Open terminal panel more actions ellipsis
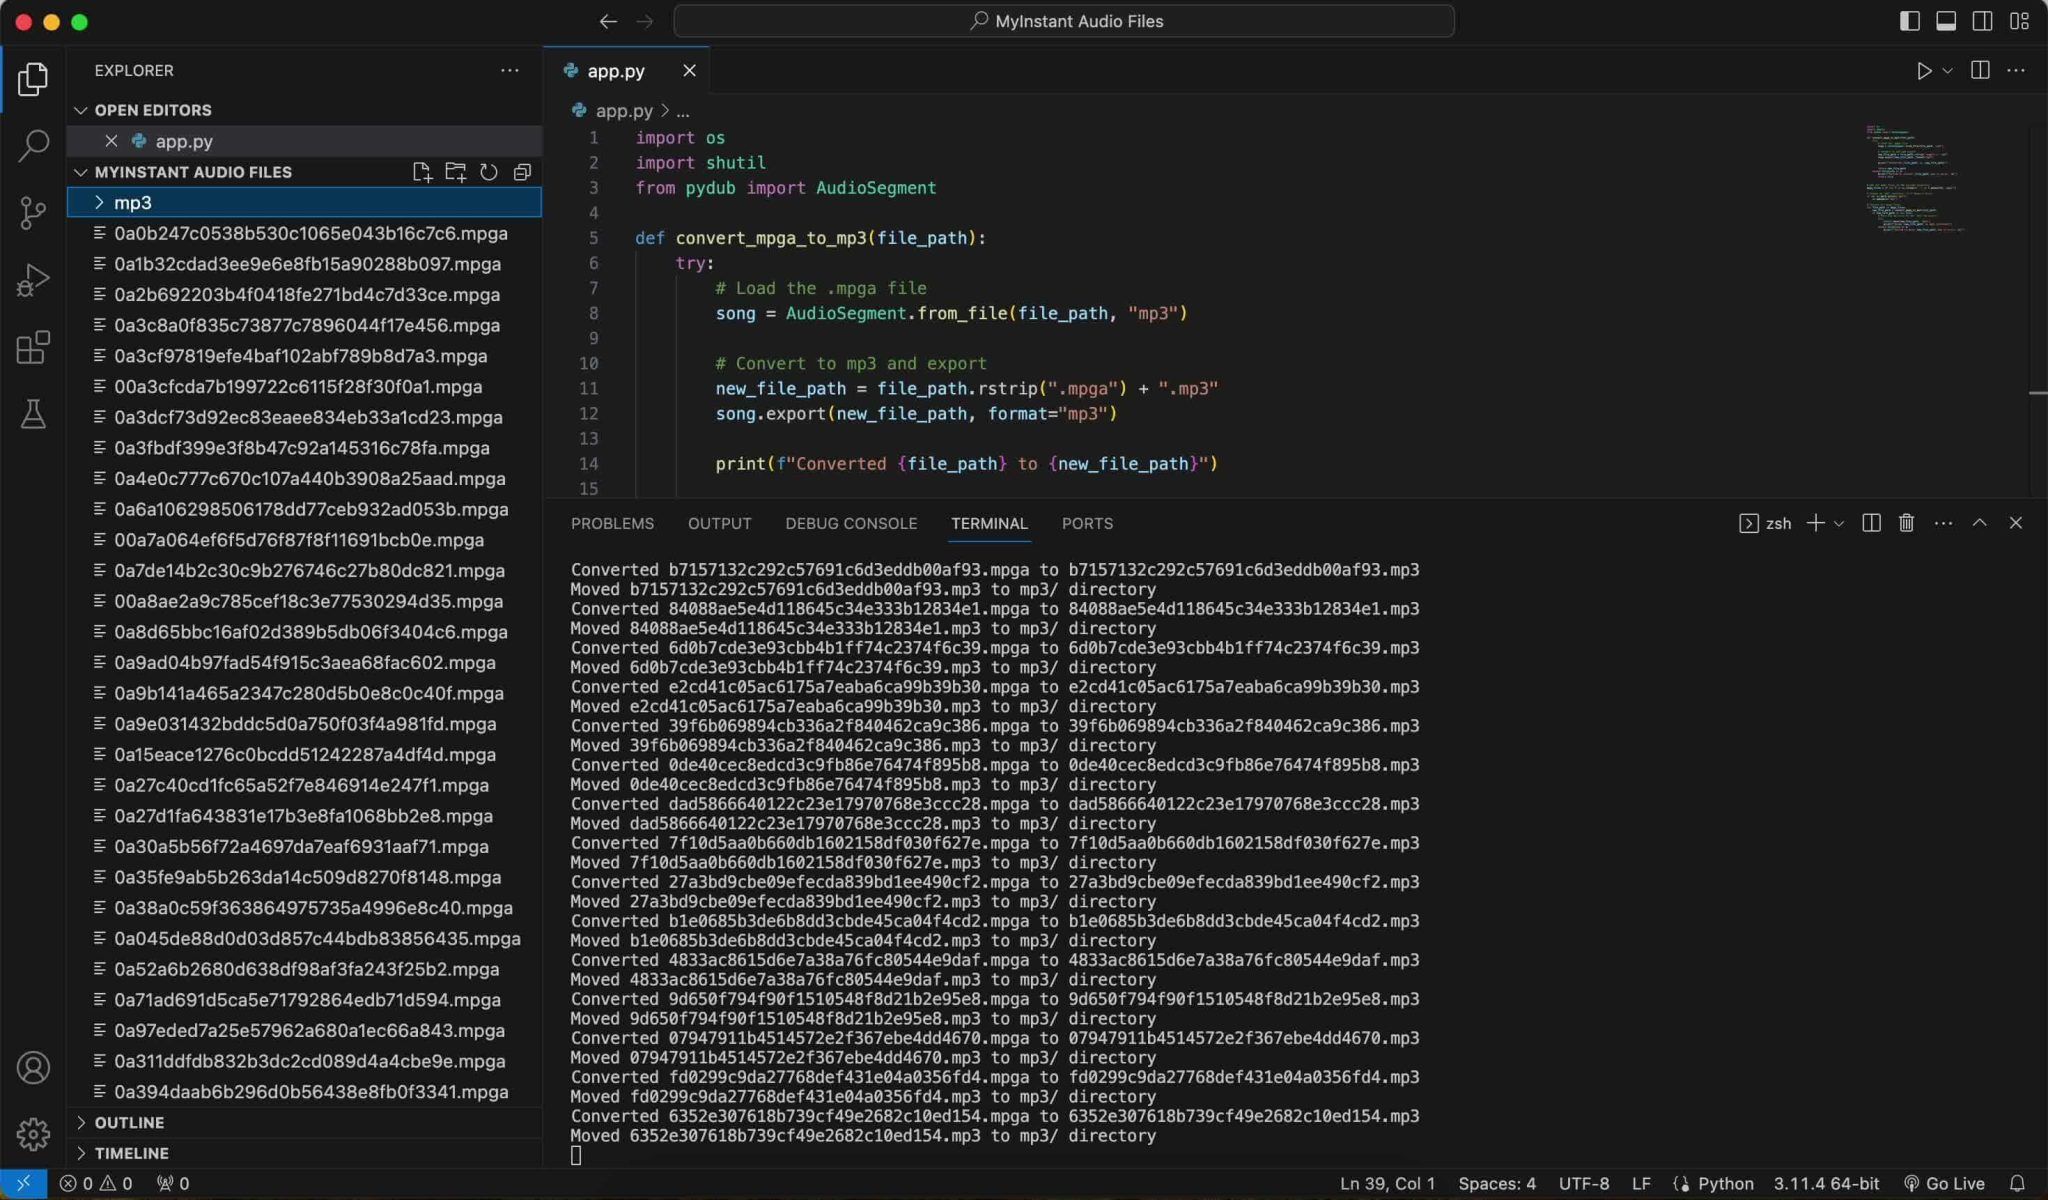The width and height of the screenshot is (2048, 1200). 1943,523
